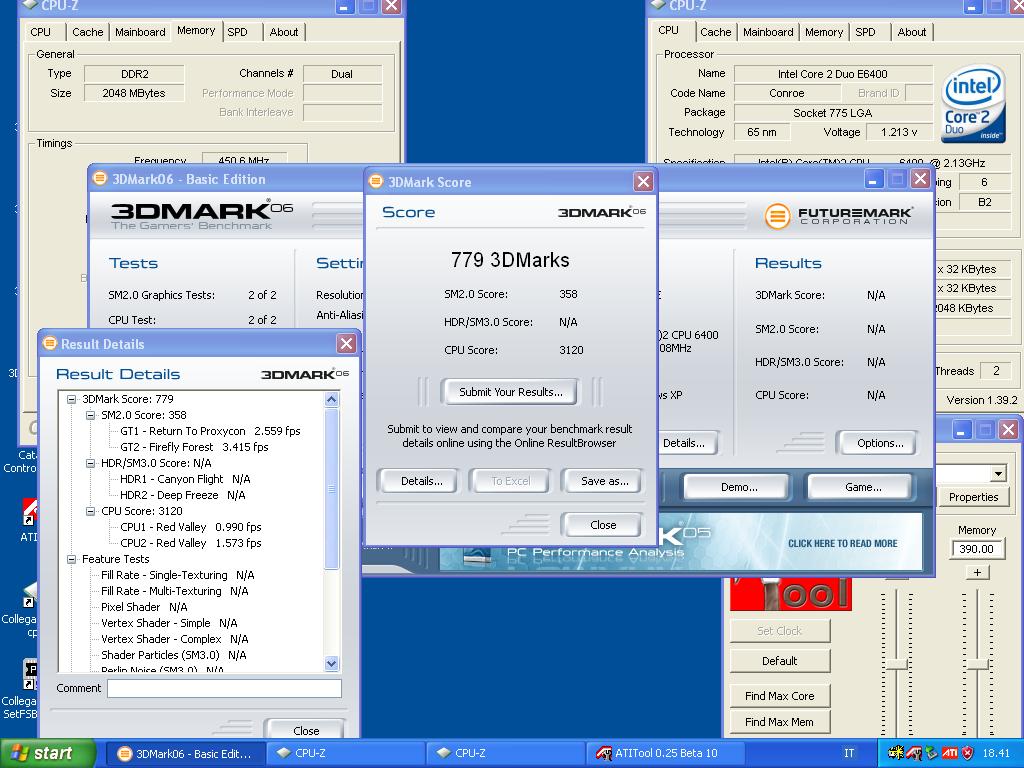Click the ATITool wrench tray icon
The width and height of the screenshot is (1024, 768).
913,753
